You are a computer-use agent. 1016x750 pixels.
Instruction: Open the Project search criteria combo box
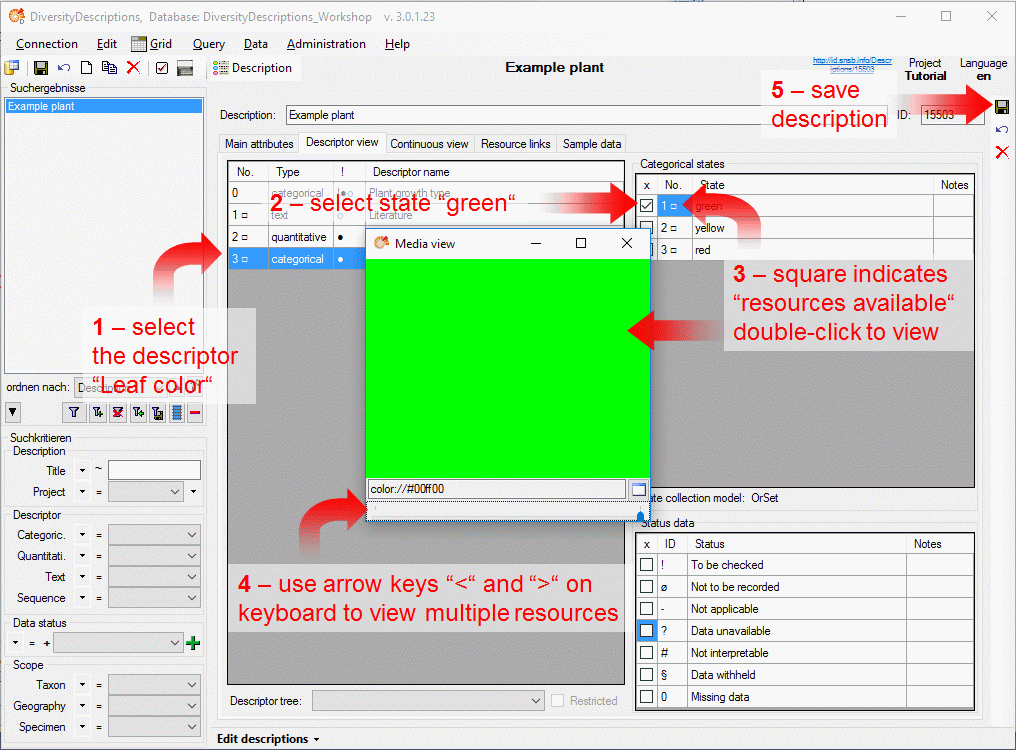click(x=146, y=492)
